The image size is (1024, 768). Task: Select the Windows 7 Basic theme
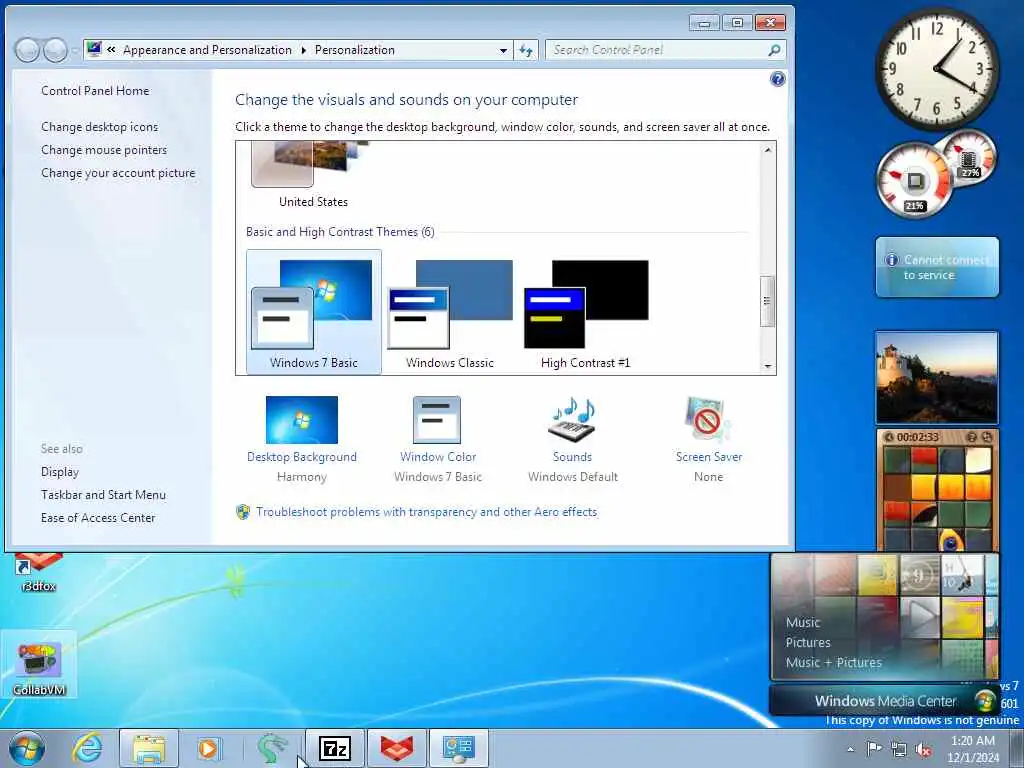point(313,312)
